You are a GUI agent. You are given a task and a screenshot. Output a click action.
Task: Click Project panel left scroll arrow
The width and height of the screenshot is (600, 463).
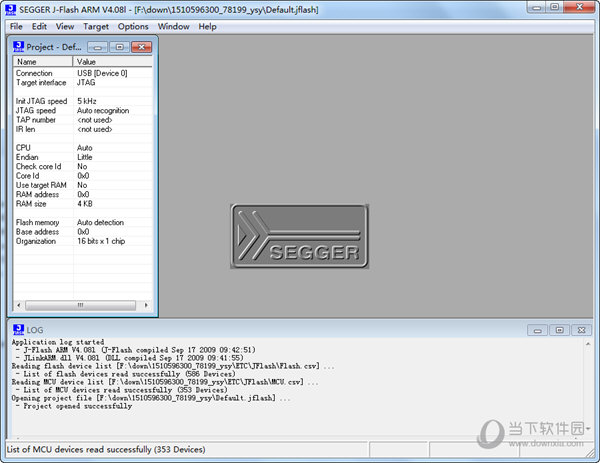pos(18,305)
